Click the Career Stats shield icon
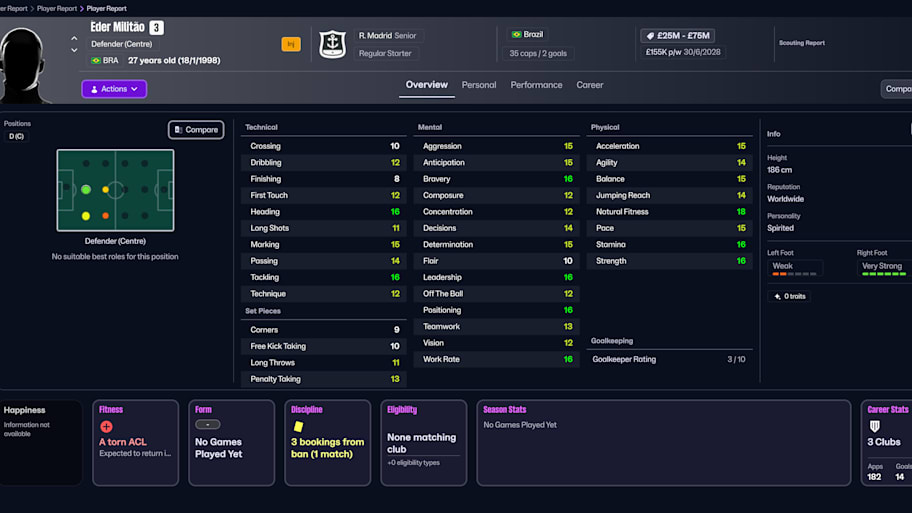 coord(874,426)
